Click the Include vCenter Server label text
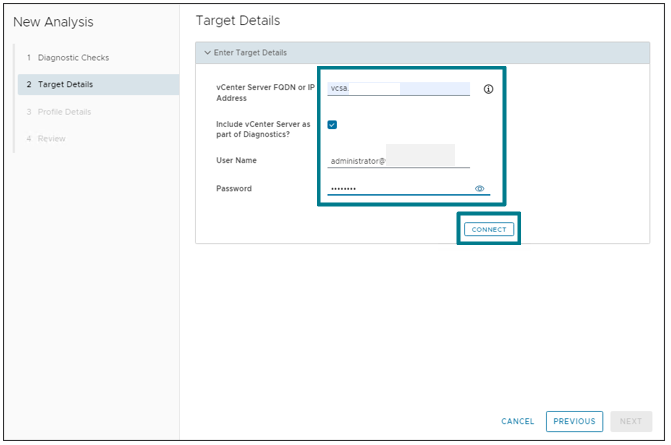671x445 pixels. tap(260, 128)
